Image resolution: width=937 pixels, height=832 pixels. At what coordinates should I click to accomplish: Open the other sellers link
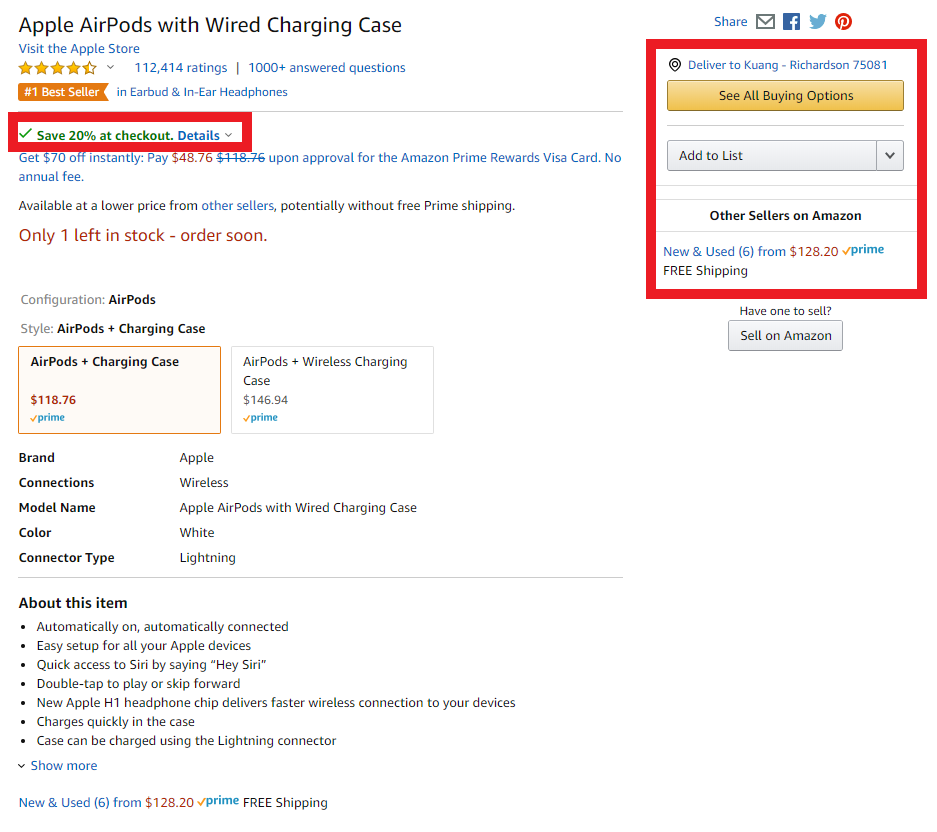(237, 206)
